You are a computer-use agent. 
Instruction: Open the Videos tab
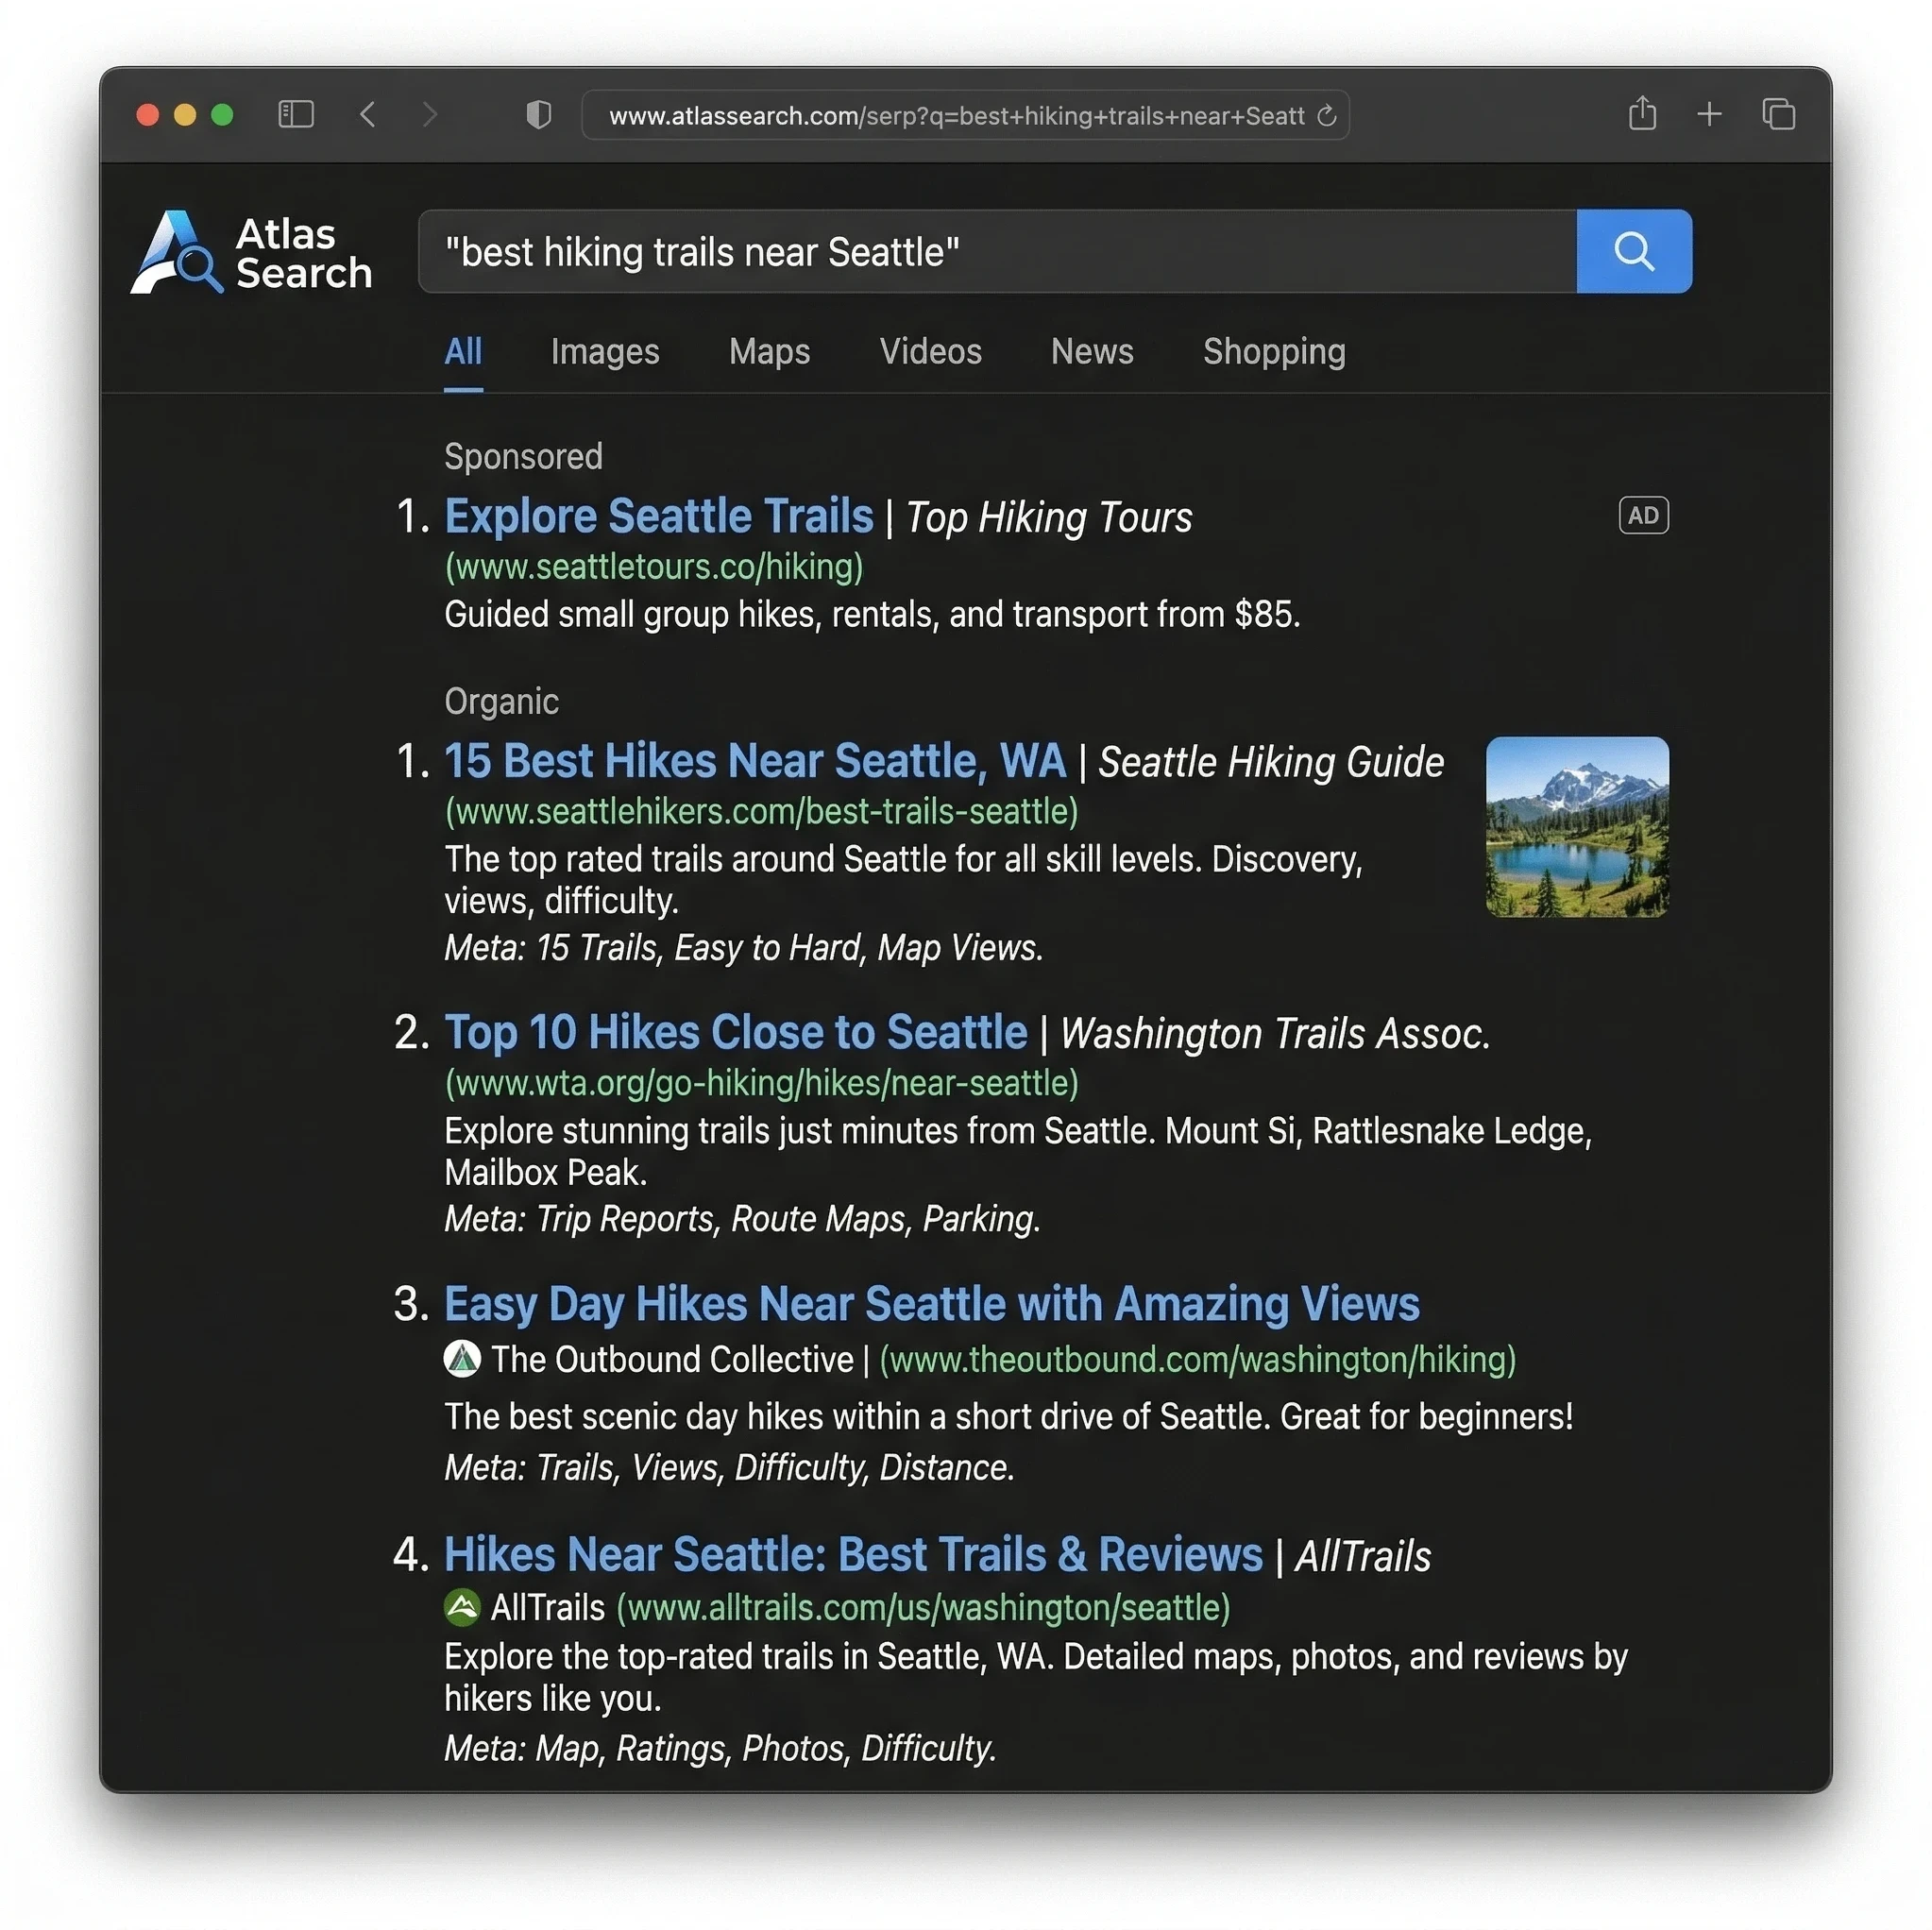930,352
